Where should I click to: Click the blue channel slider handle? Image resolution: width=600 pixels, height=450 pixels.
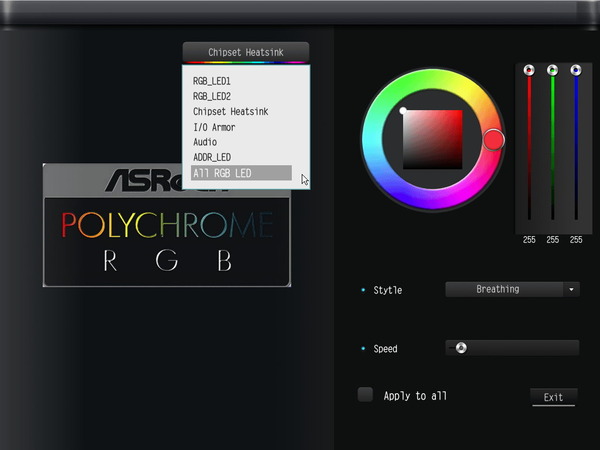(576, 70)
